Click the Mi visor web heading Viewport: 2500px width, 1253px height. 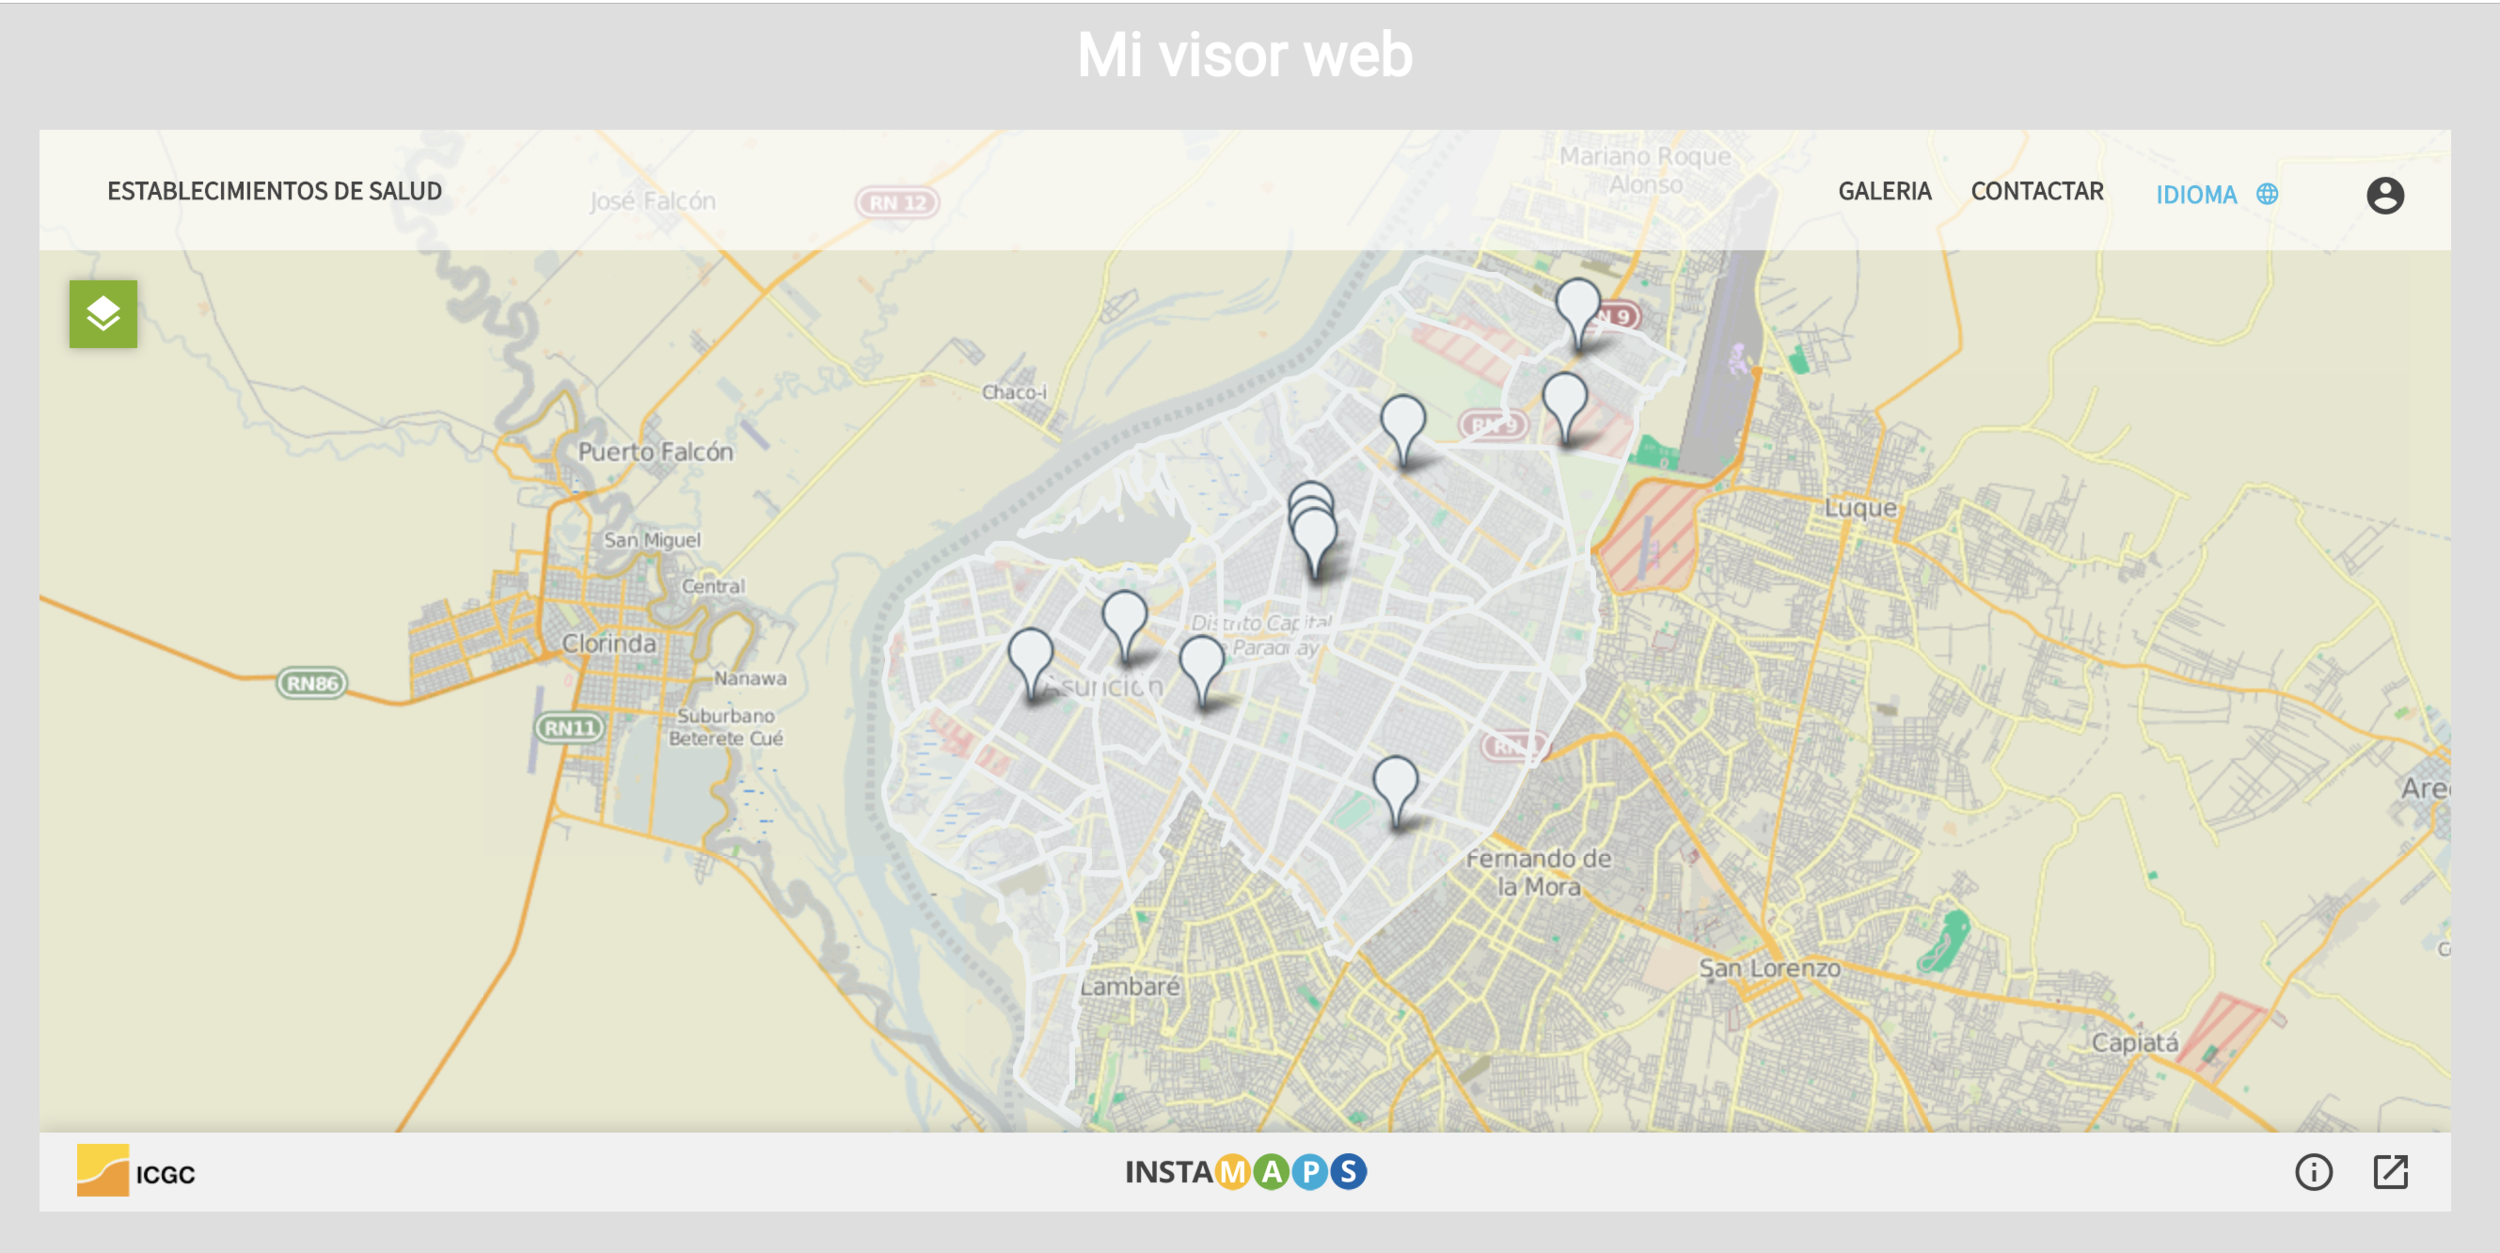1244,55
